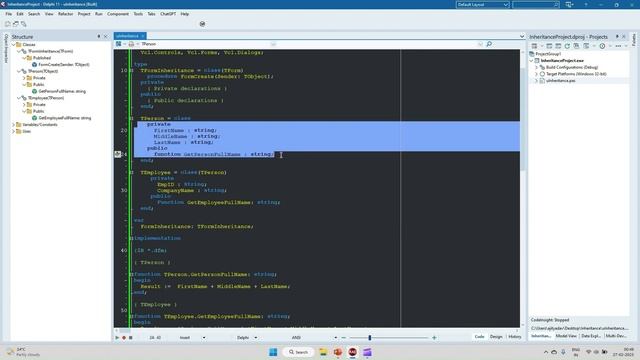Viewport: 640px width, 360px height.
Task: Click the IDE search field in title bar
Action: tap(536, 4)
